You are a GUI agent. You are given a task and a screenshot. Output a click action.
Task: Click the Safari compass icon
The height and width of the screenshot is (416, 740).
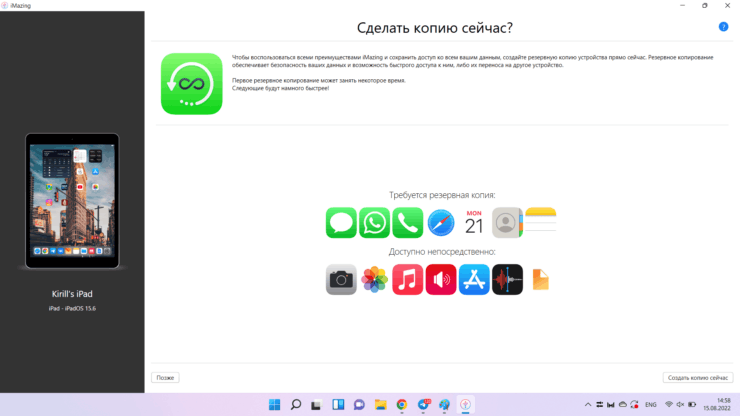click(441, 222)
